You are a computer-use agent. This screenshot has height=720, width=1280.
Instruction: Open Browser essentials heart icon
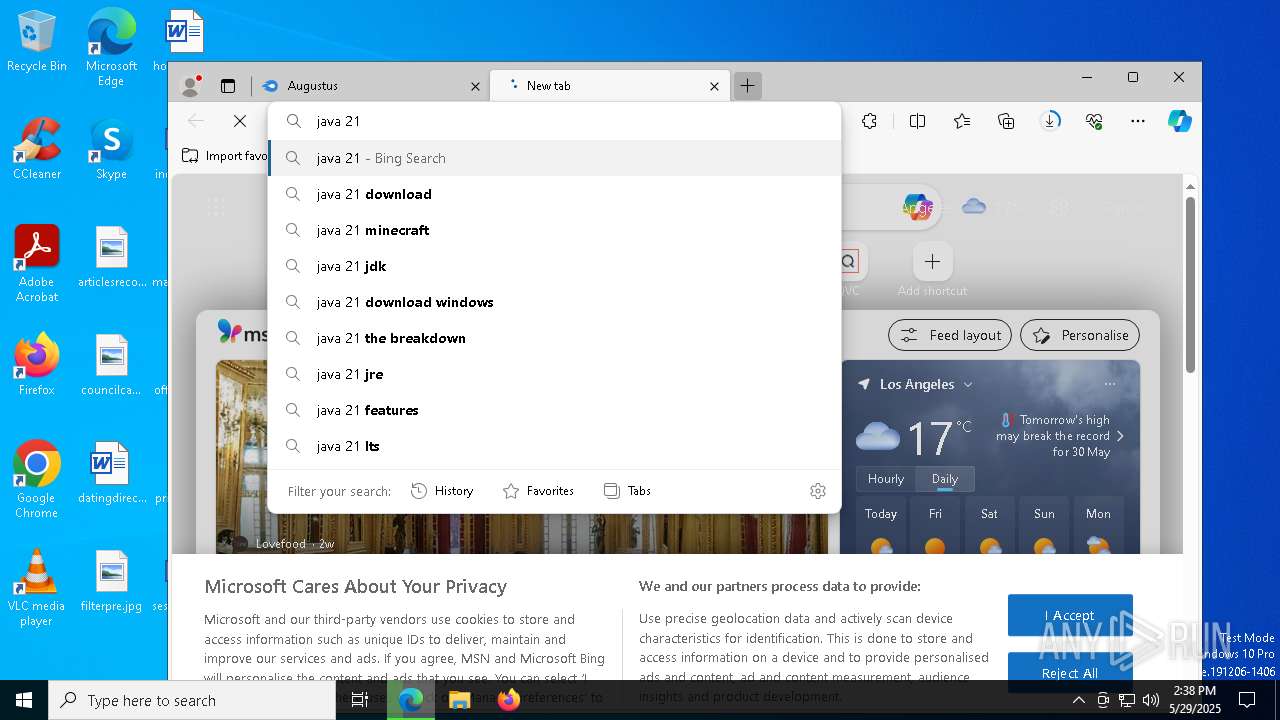(x=1094, y=121)
